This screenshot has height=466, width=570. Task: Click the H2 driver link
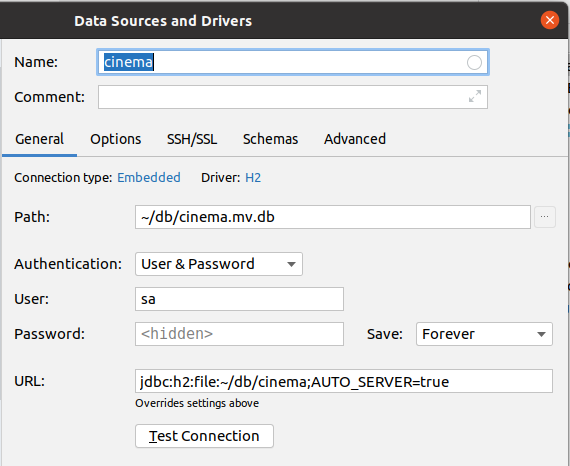253,178
